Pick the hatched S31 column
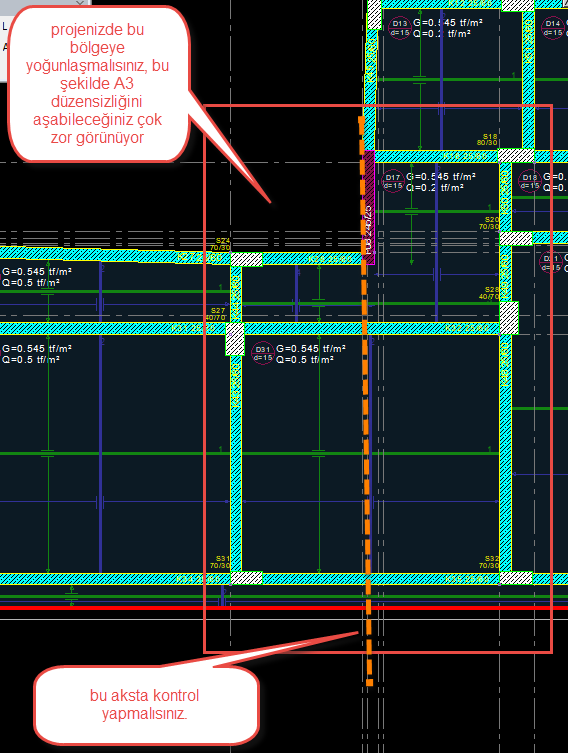Viewport: 568px width, 753px height. click(247, 578)
